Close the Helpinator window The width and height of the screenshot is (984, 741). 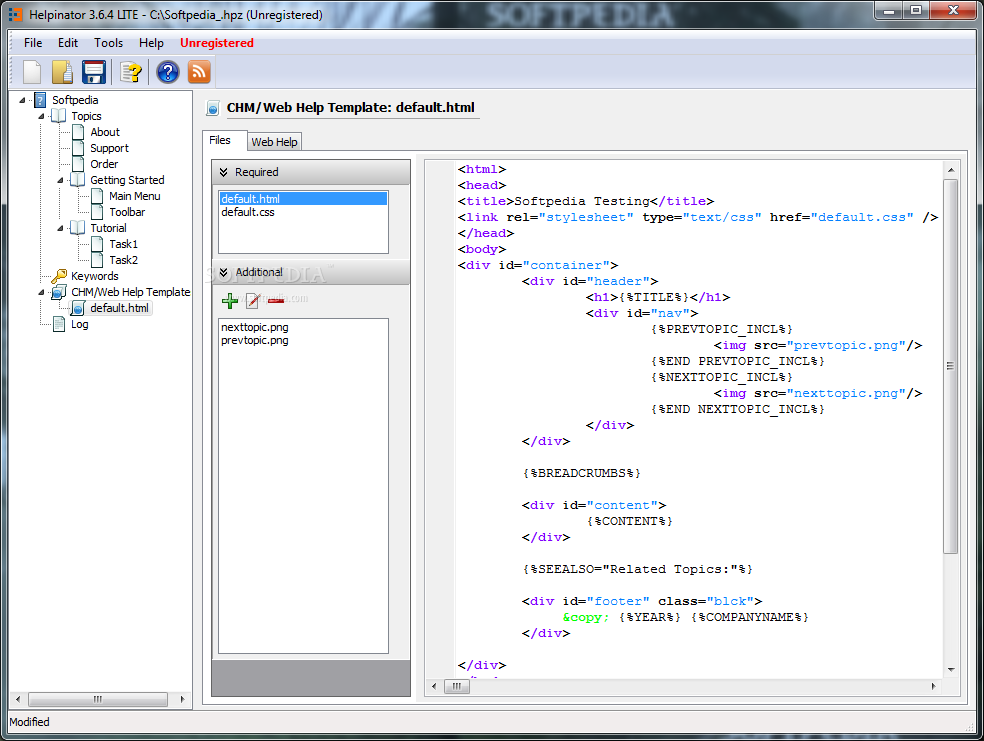coord(953,11)
